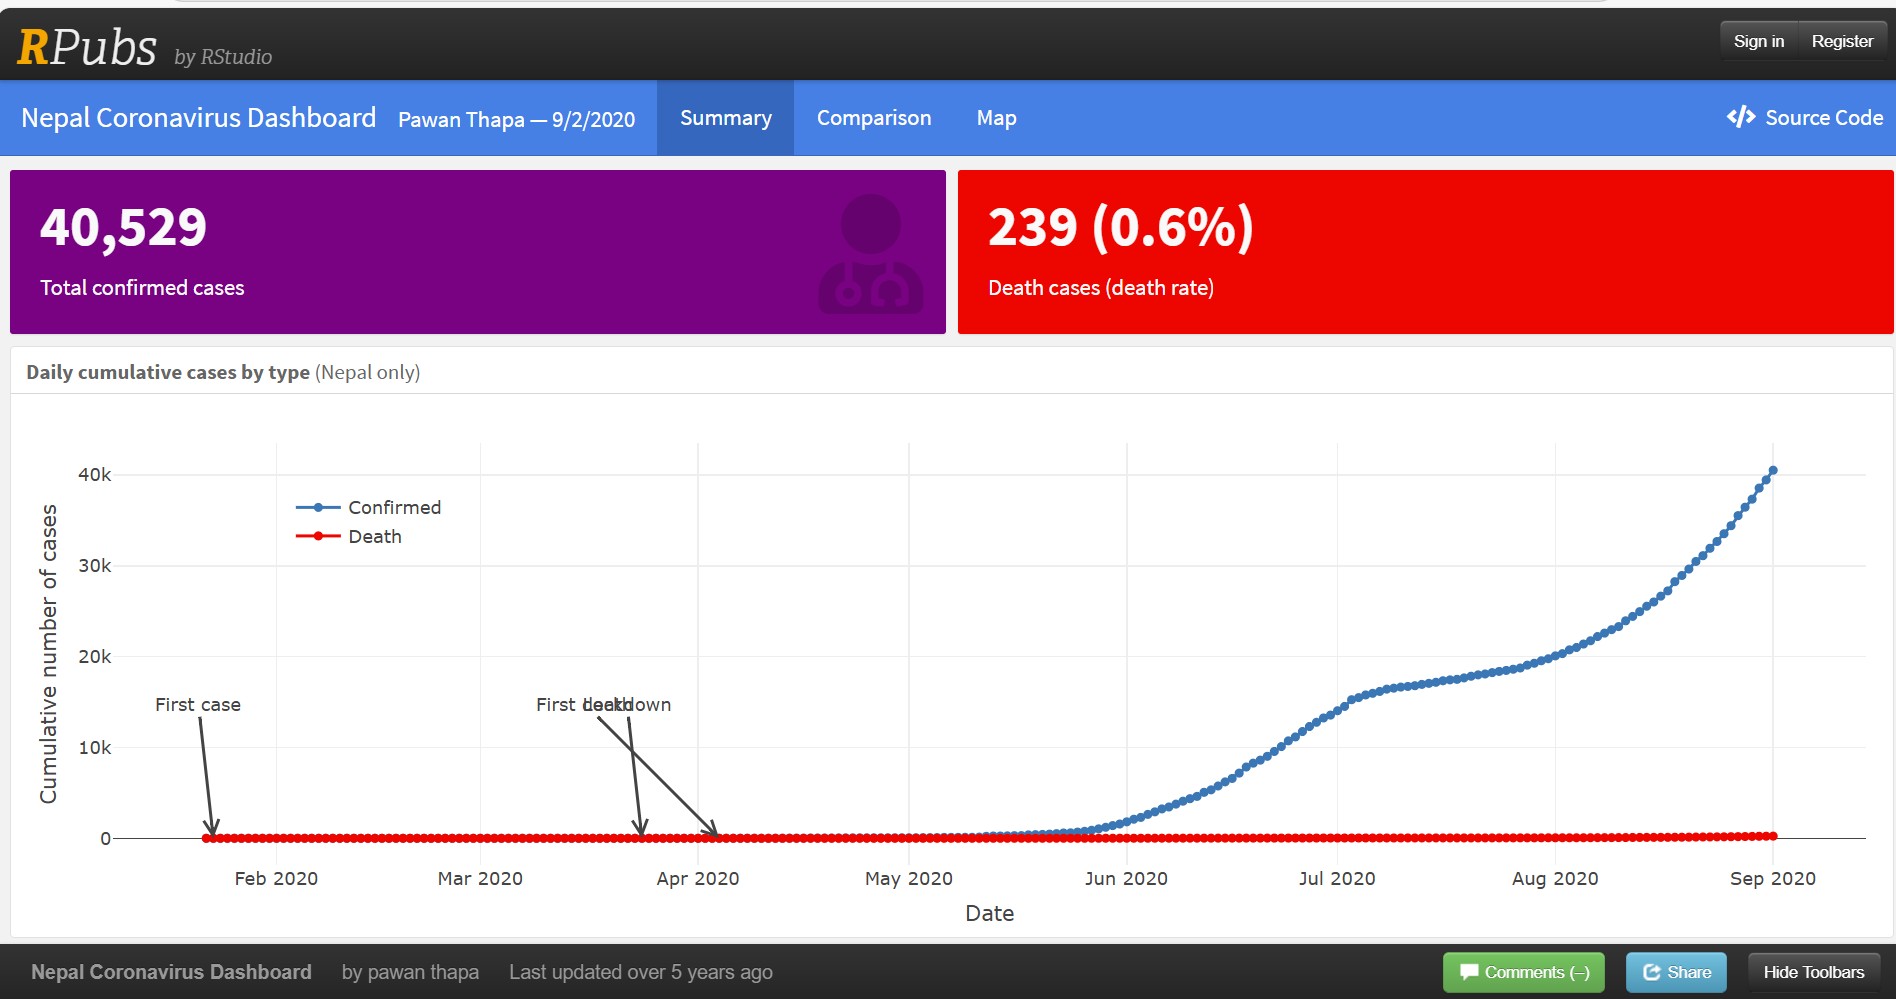Click the red Death cases box
The width and height of the screenshot is (1896, 999).
pos(1425,252)
